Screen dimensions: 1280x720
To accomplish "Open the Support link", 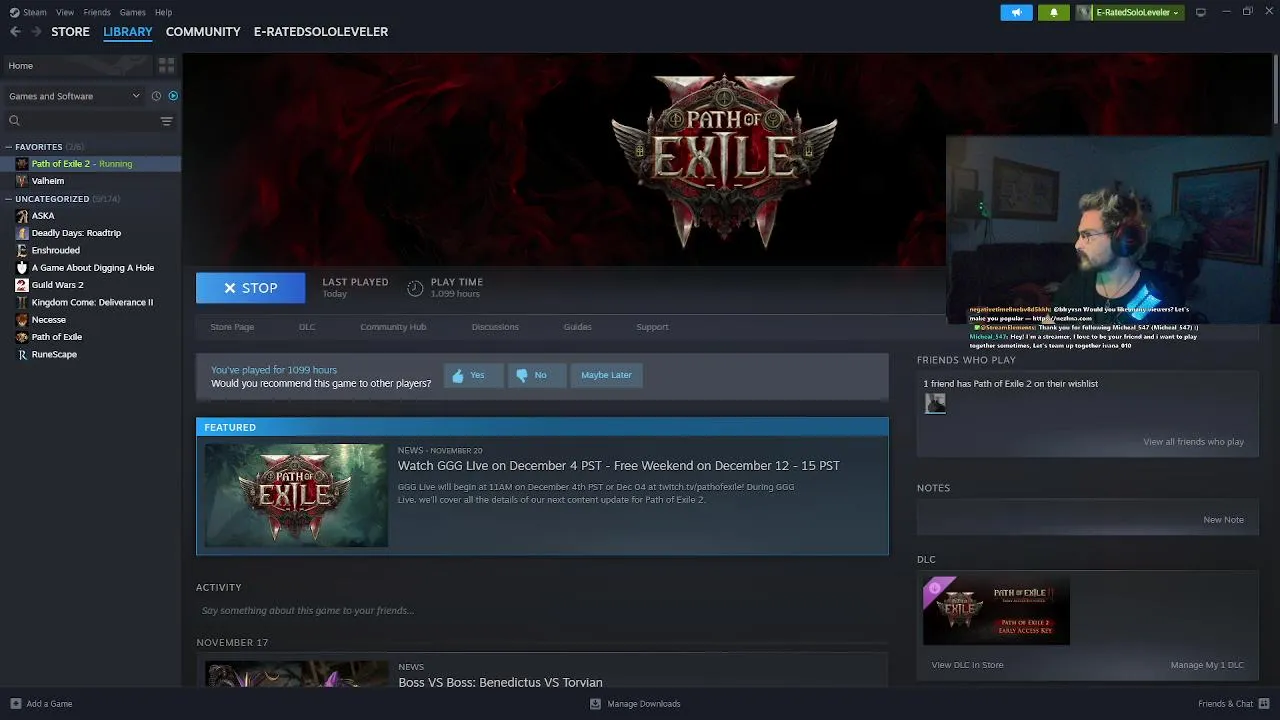I will pos(652,327).
